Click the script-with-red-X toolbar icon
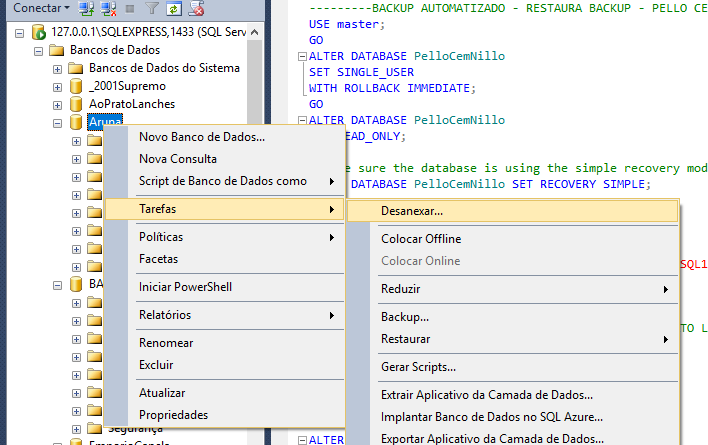The height and width of the screenshot is (445, 708). (x=196, y=8)
